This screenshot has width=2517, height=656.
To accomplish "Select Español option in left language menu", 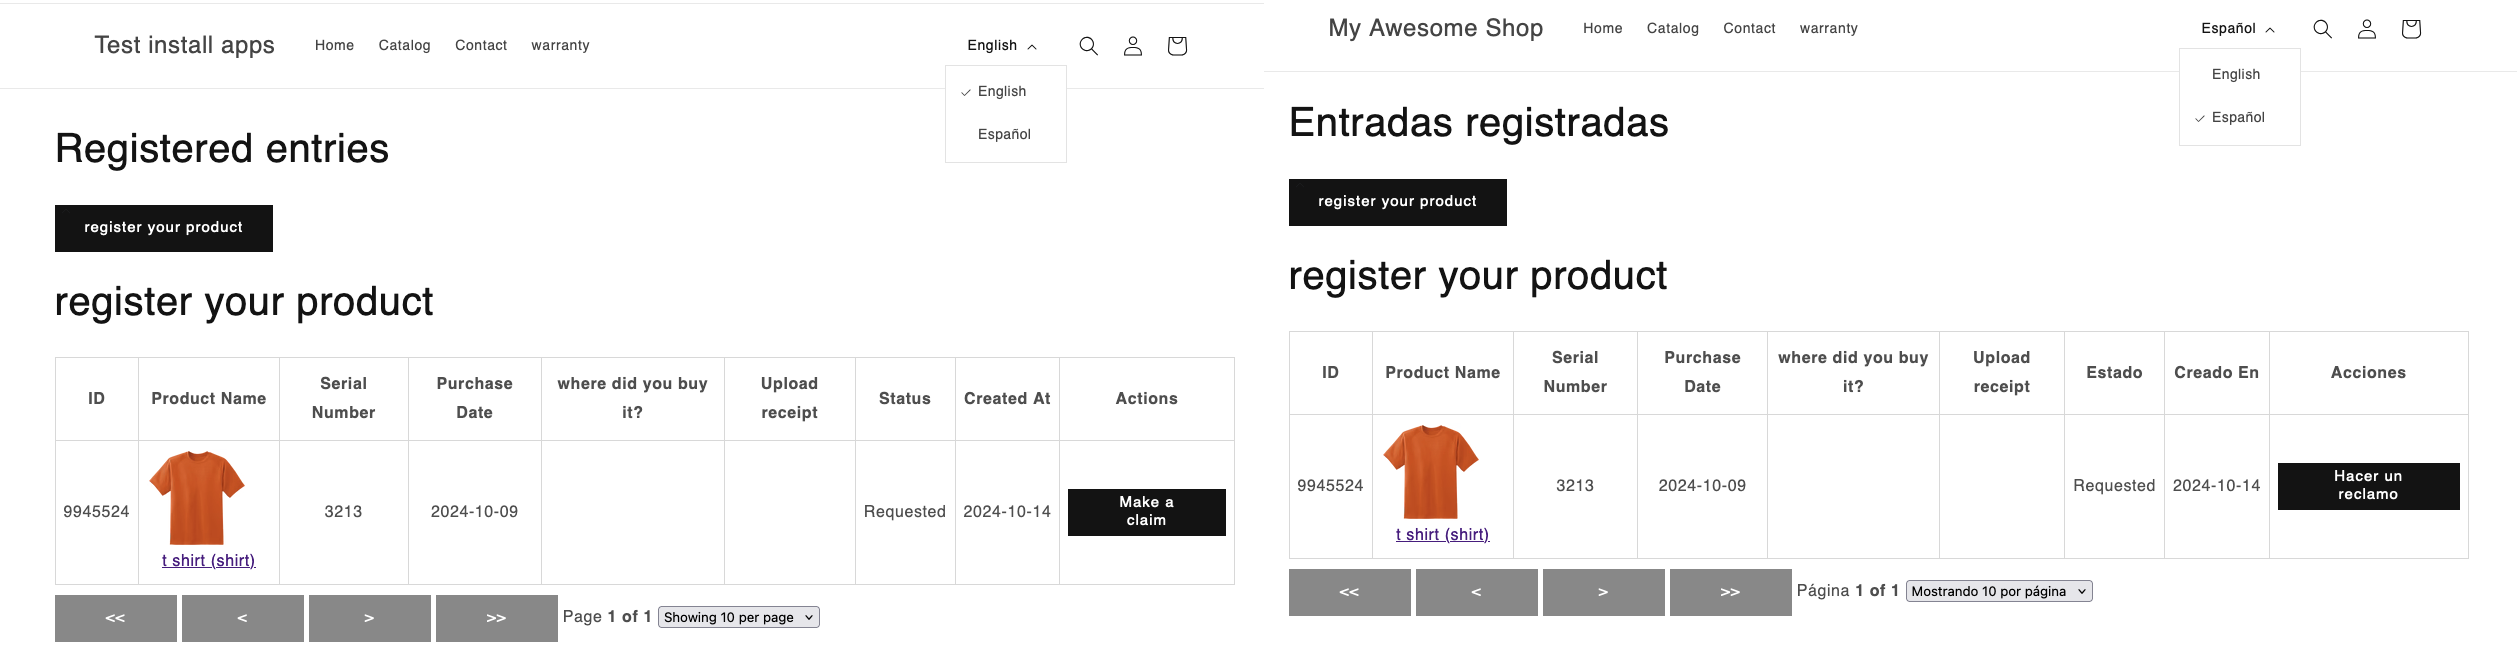I will coord(1004,134).
